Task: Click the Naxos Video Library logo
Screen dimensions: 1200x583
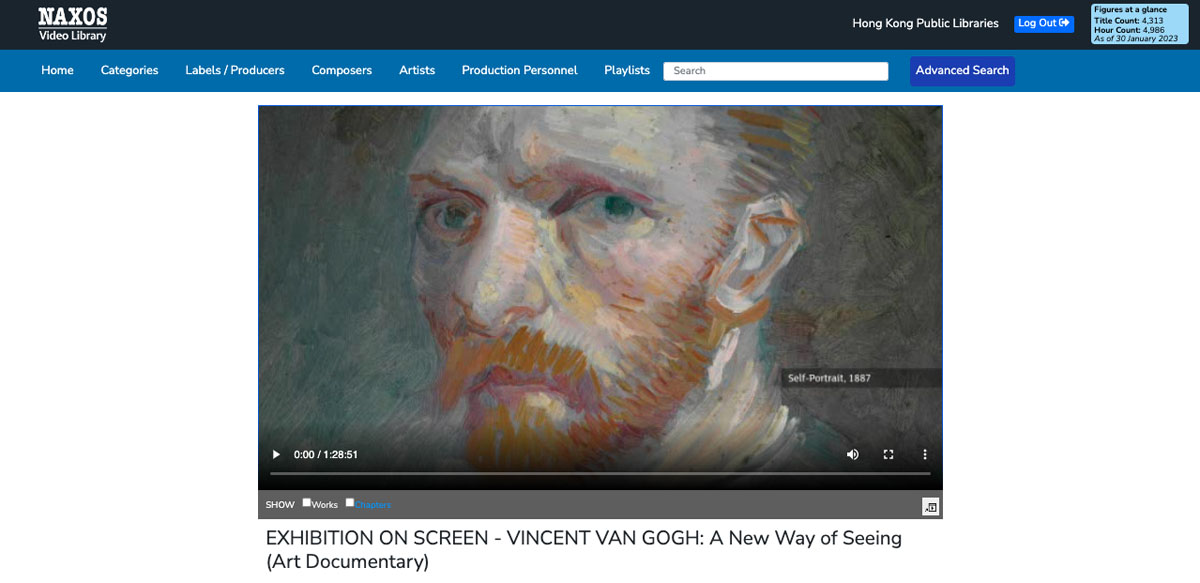Action: [x=73, y=24]
